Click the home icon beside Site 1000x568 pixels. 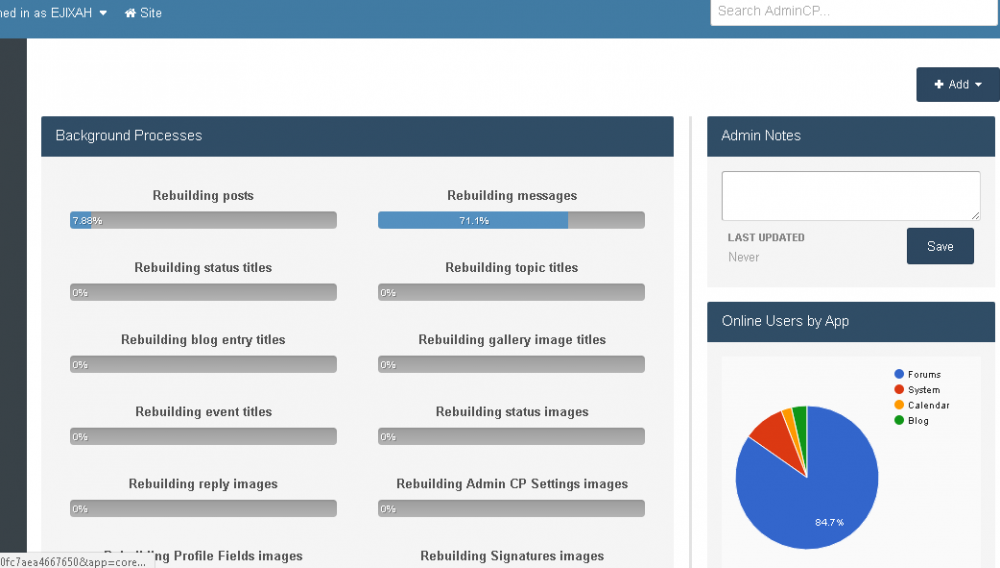[x=131, y=13]
